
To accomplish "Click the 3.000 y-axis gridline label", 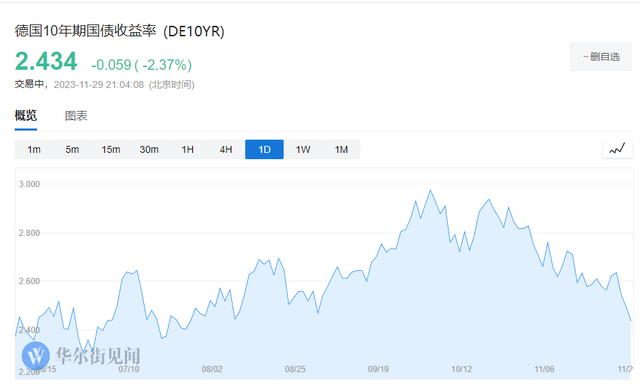I will tap(29, 184).
